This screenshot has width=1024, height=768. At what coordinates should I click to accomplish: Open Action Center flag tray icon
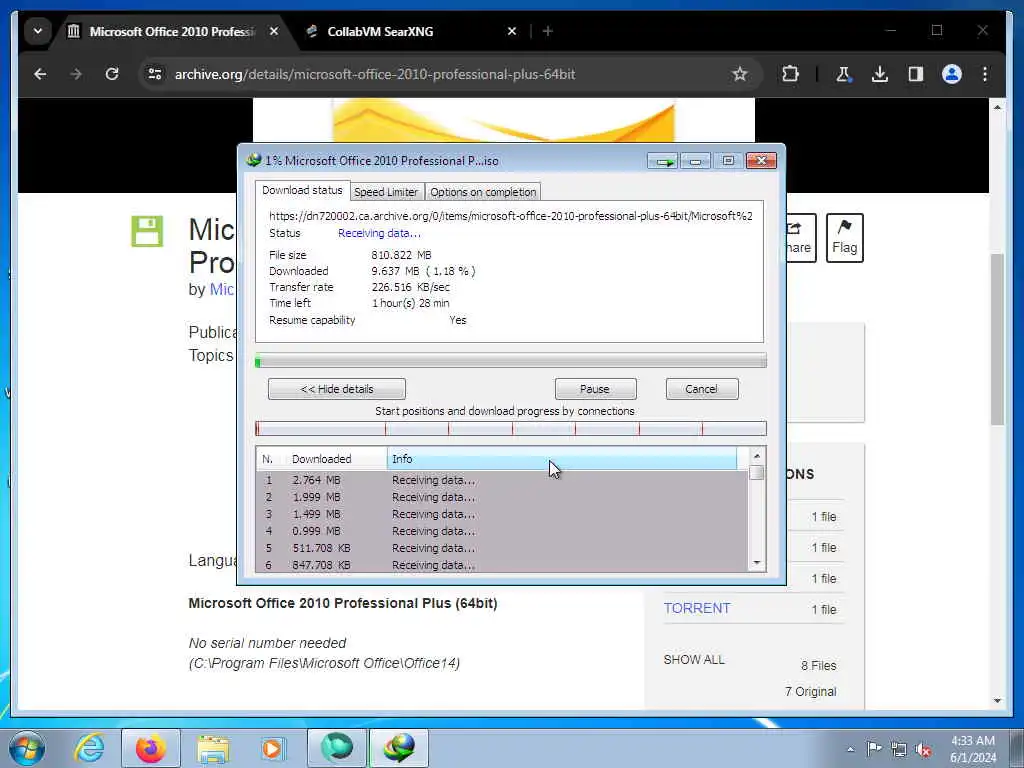[874, 749]
